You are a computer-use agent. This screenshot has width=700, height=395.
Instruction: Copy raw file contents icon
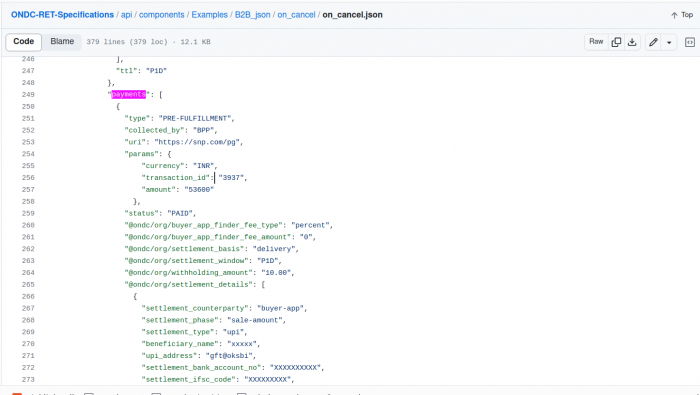coord(616,42)
